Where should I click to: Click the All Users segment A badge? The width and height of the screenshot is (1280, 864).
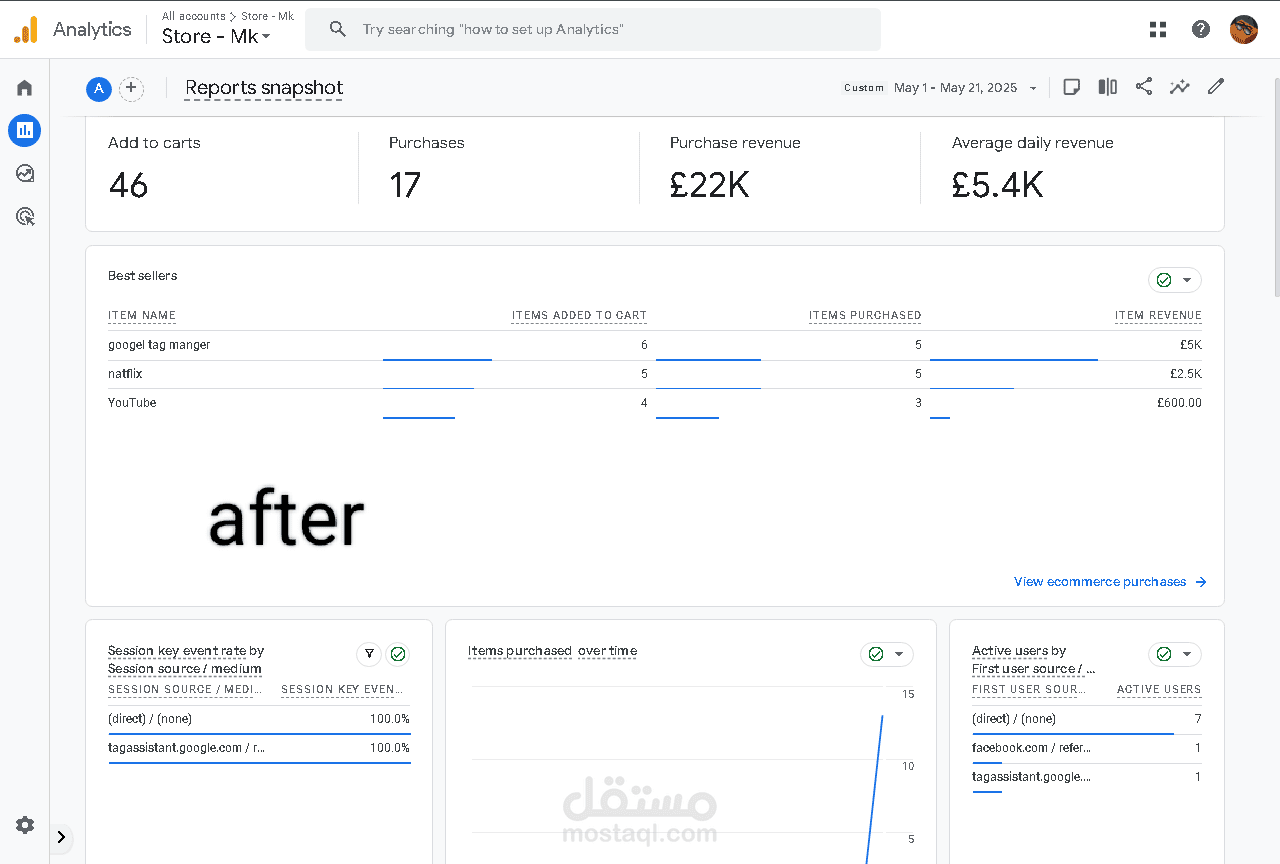point(98,89)
